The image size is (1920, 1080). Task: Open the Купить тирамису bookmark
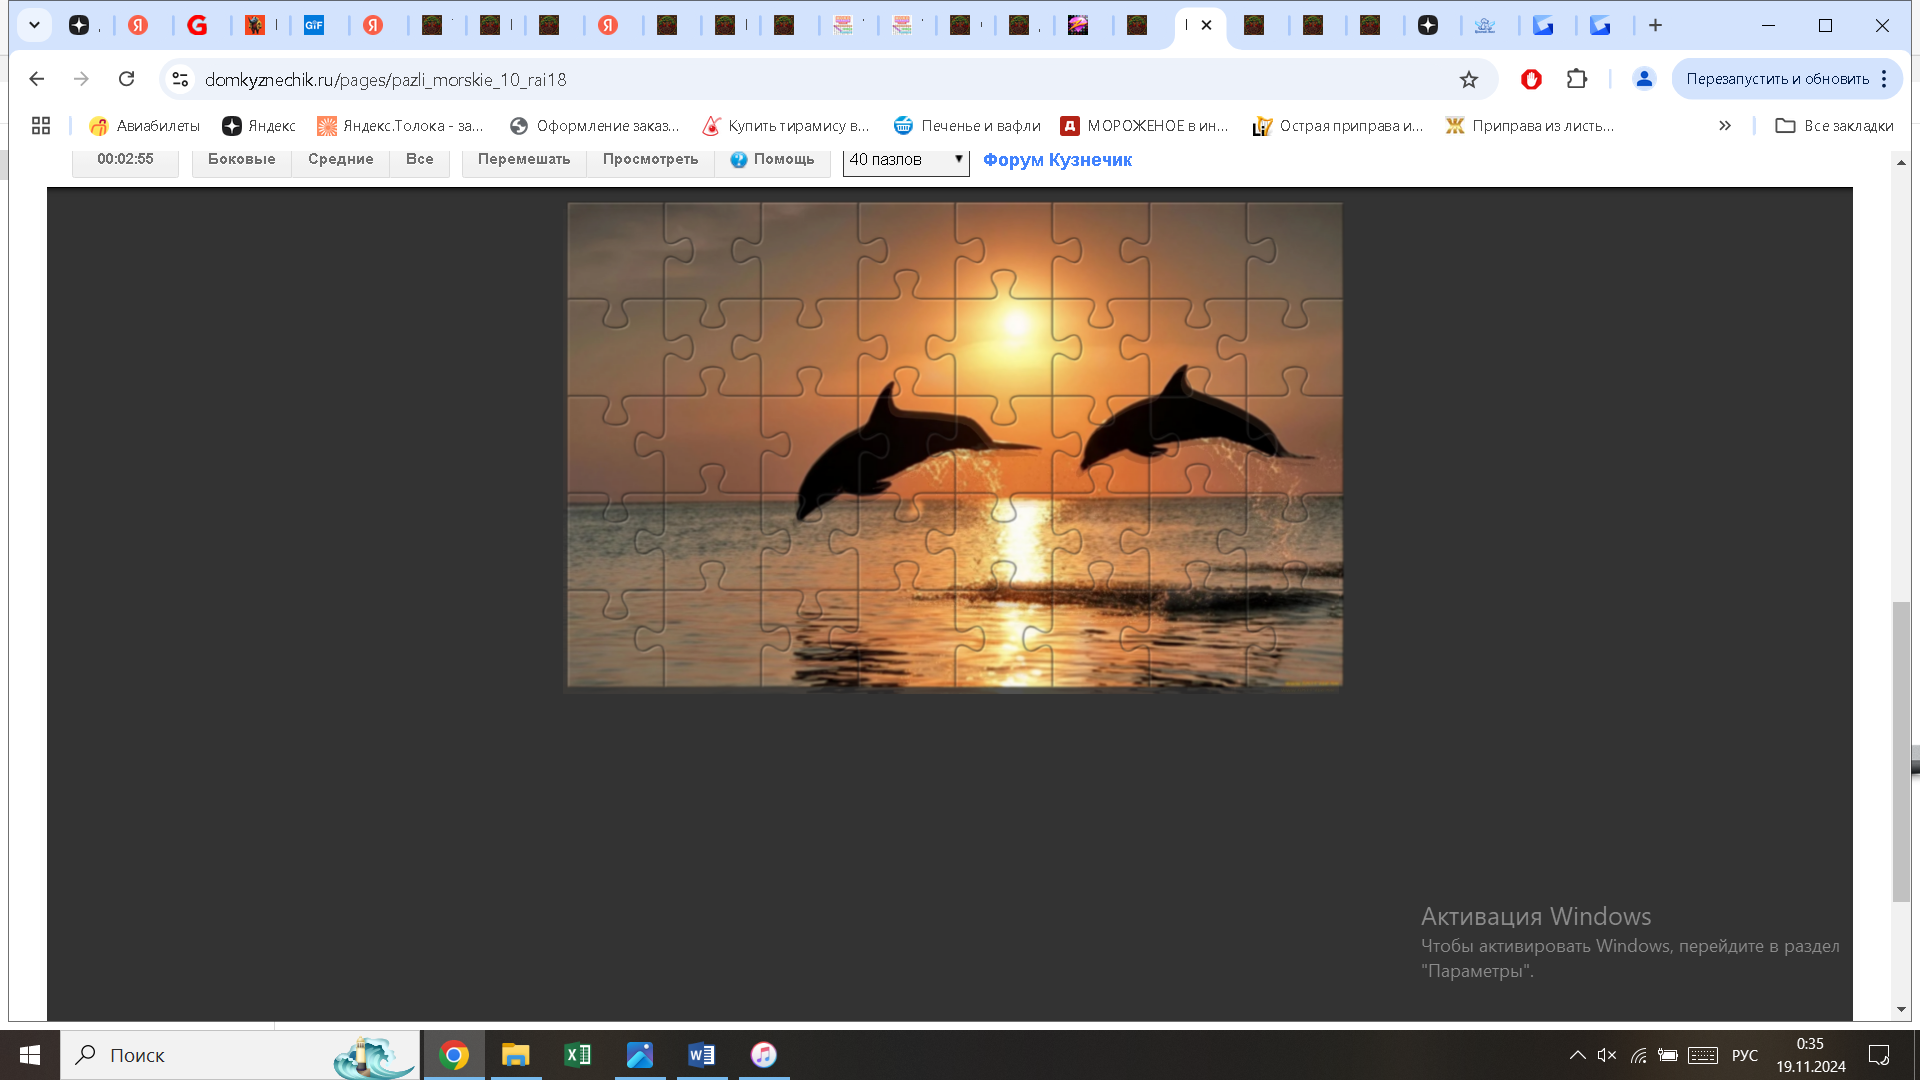786,125
